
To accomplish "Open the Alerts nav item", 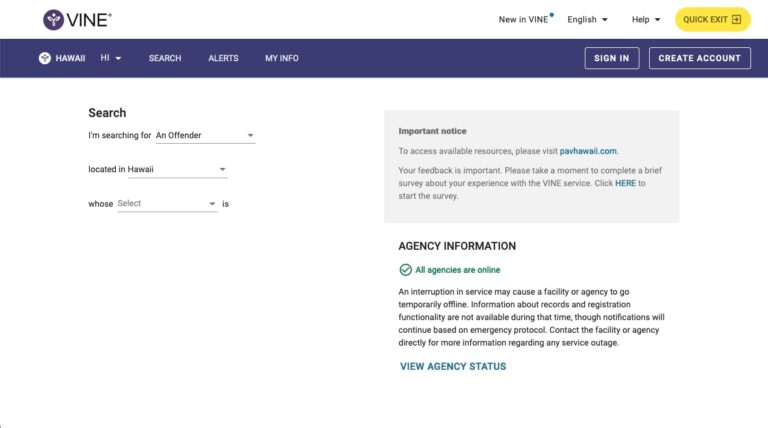I will (223, 58).
